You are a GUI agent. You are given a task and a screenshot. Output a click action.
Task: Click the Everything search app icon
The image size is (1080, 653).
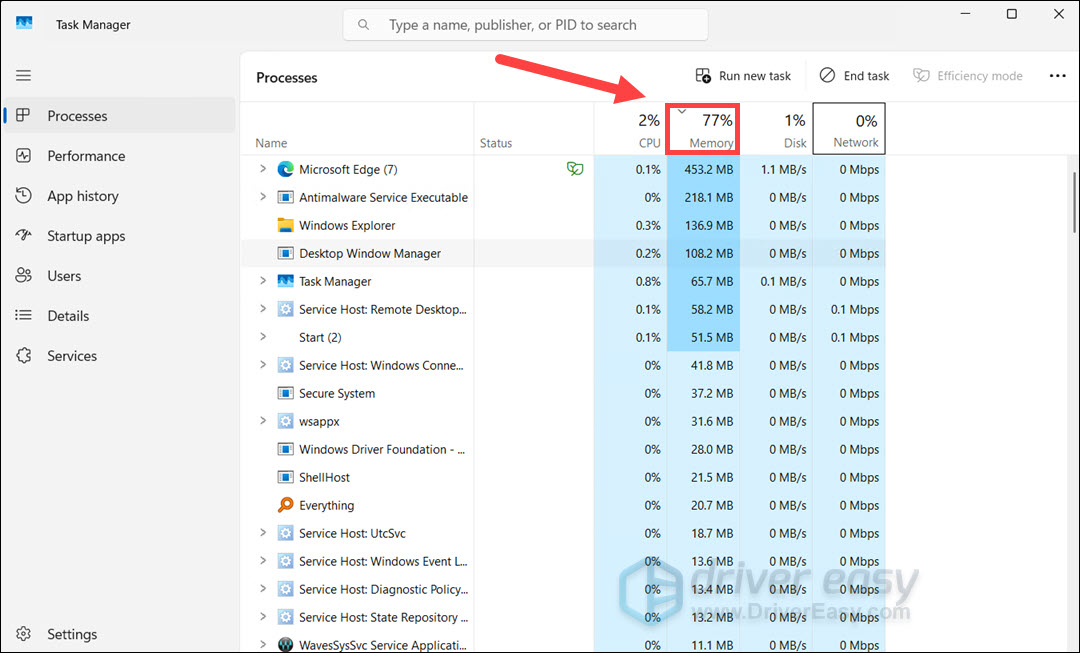(285, 505)
